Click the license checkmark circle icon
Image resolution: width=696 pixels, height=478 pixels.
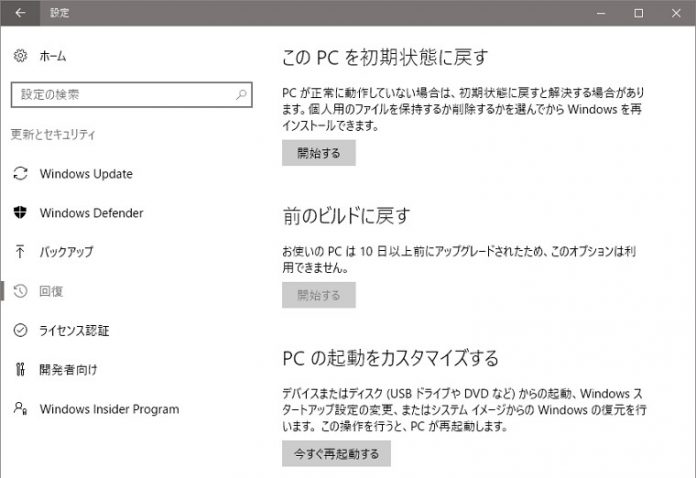[20, 330]
